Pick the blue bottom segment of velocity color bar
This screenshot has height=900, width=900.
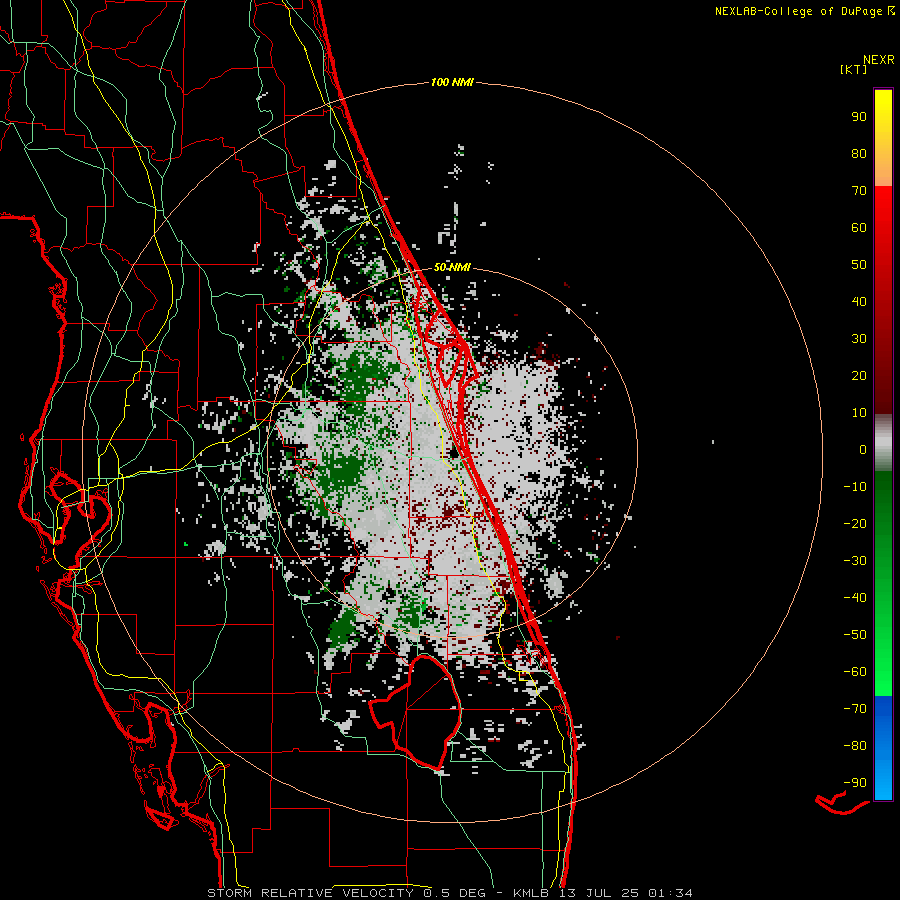pyautogui.click(x=883, y=748)
